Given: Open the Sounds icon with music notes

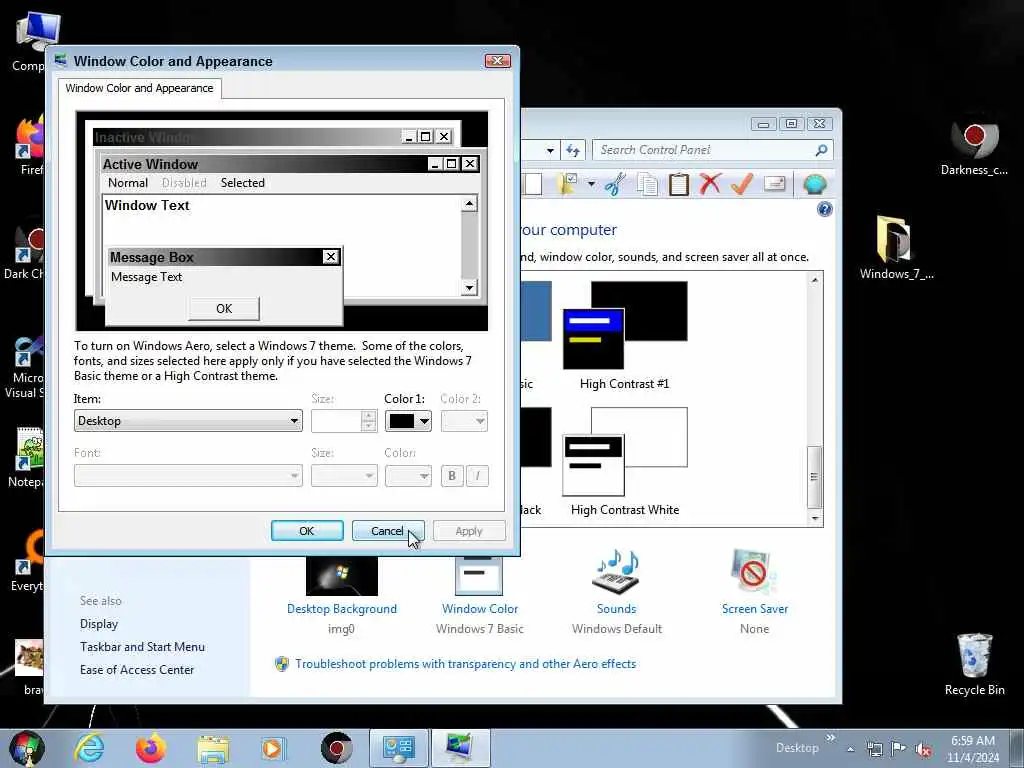Looking at the screenshot, I should pyautogui.click(x=616, y=571).
